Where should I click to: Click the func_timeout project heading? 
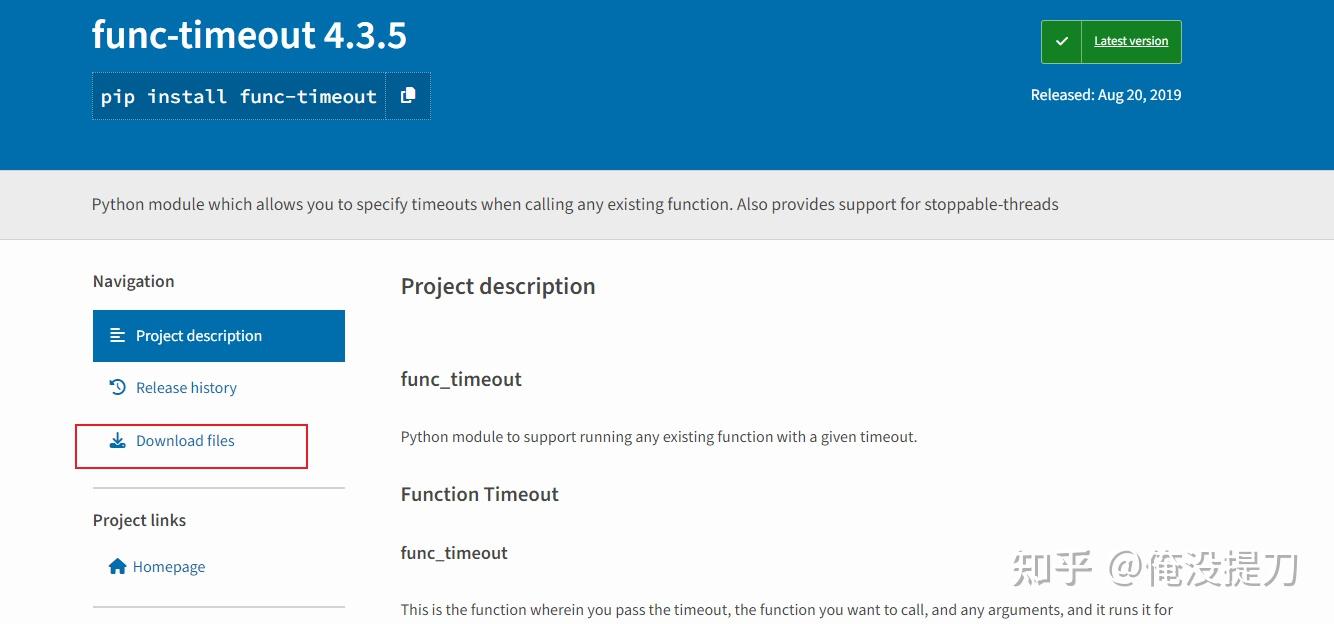(x=461, y=379)
